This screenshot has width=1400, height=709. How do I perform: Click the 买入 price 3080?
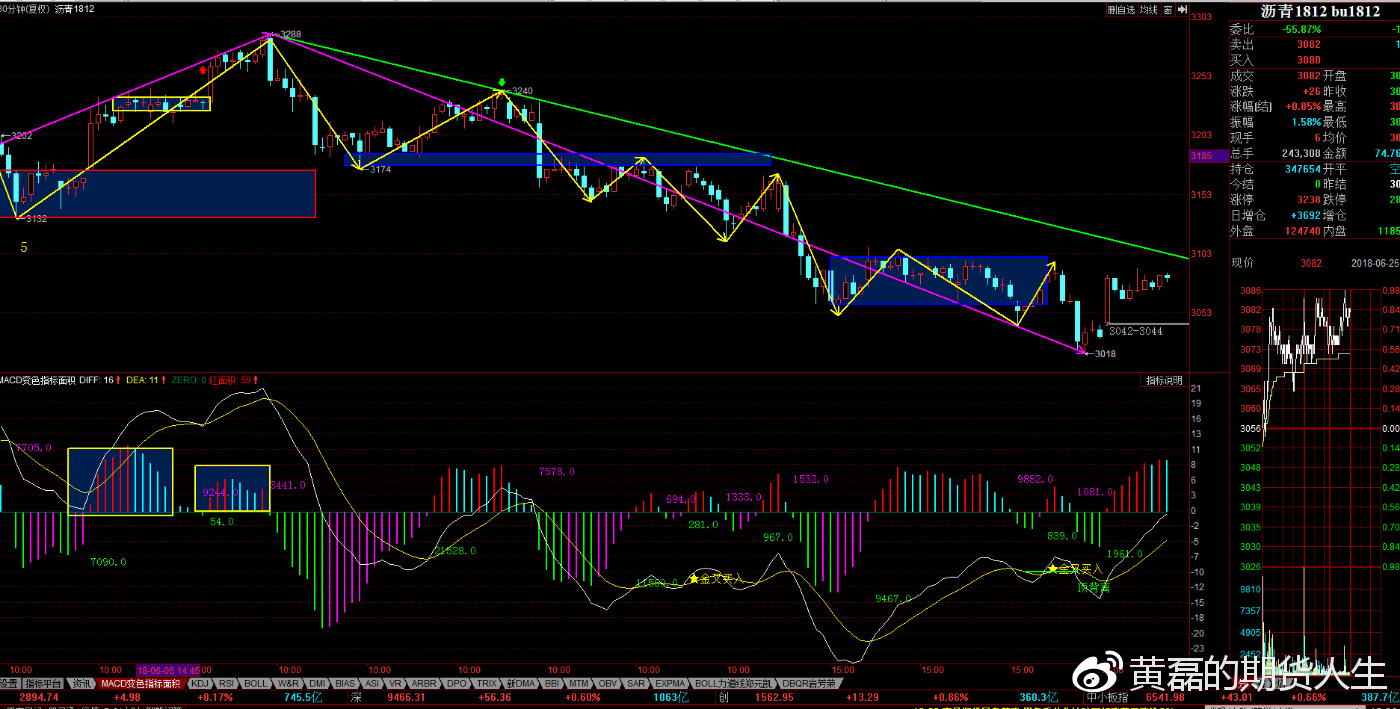1309,60
